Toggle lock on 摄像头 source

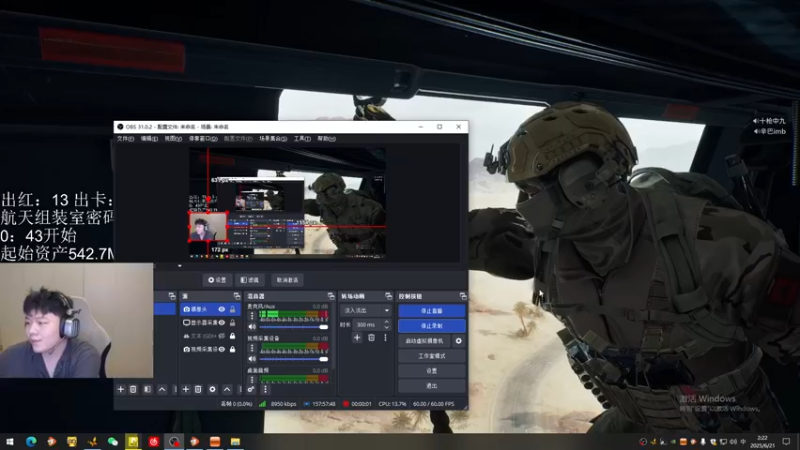coord(233,309)
